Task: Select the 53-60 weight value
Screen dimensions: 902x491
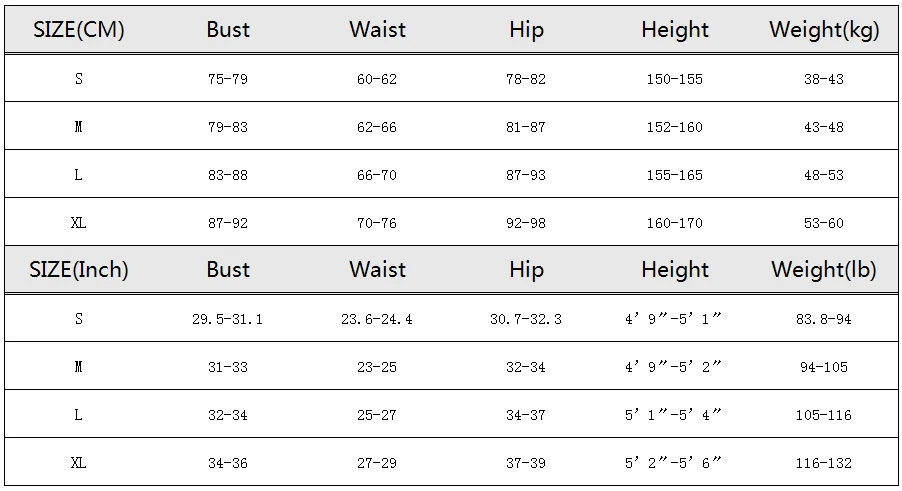Action: 824,223
